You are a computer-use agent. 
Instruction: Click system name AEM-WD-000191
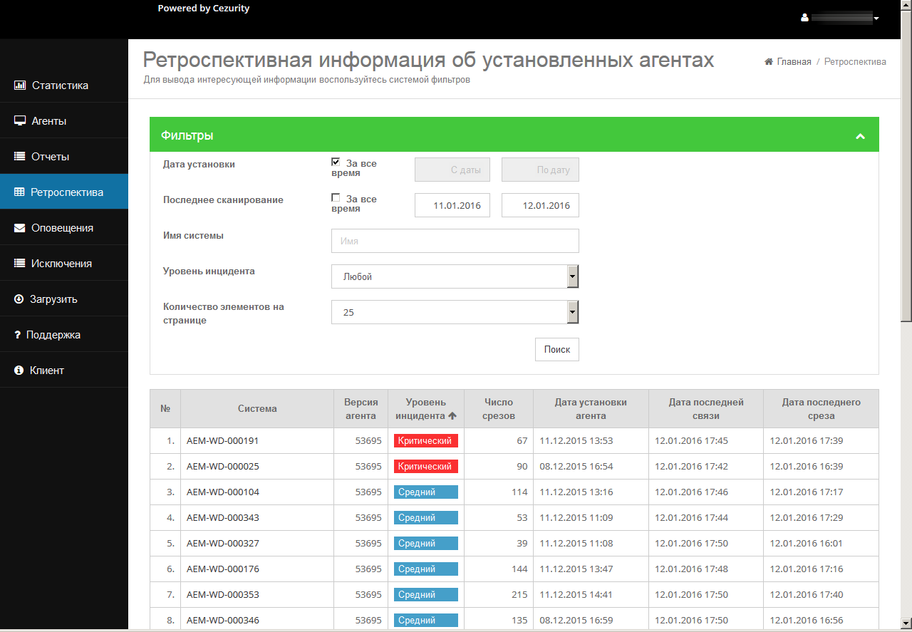coord(223,441)
